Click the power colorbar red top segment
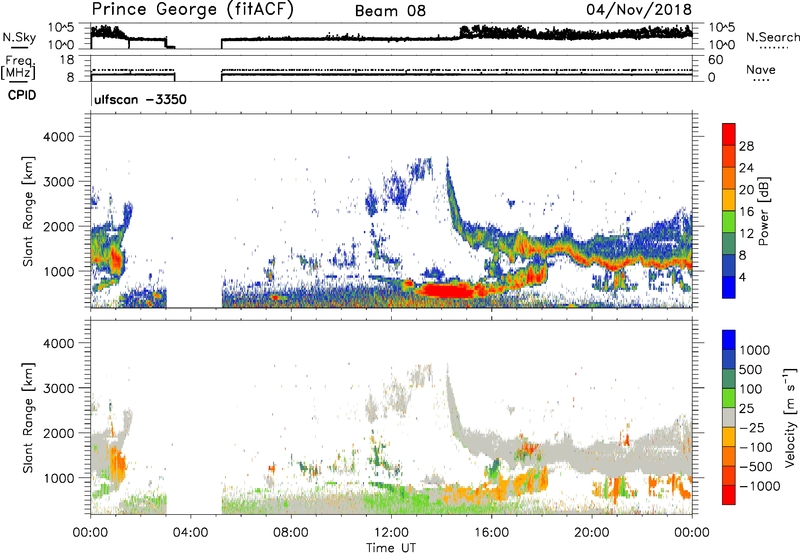The image size is (800, 554). coord(729,134)
